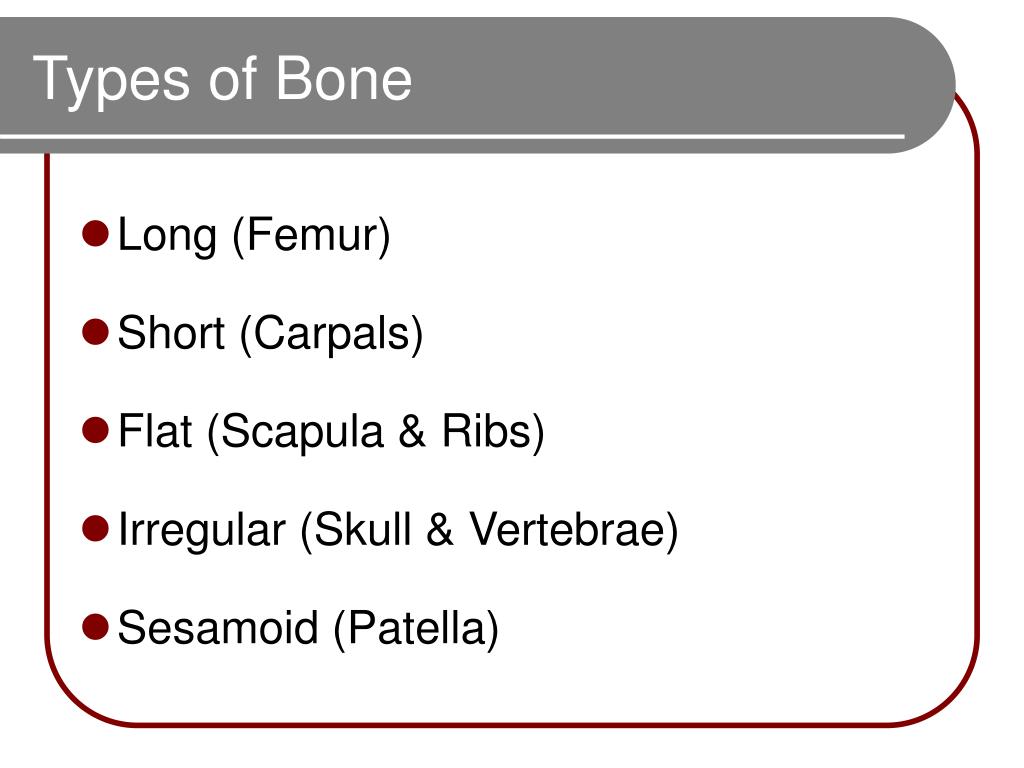Image resolution: width=1024 pixels, height=768 pixels.
Task: Select the bullet dot before Short (Carpals)
Action: [95, 332]
